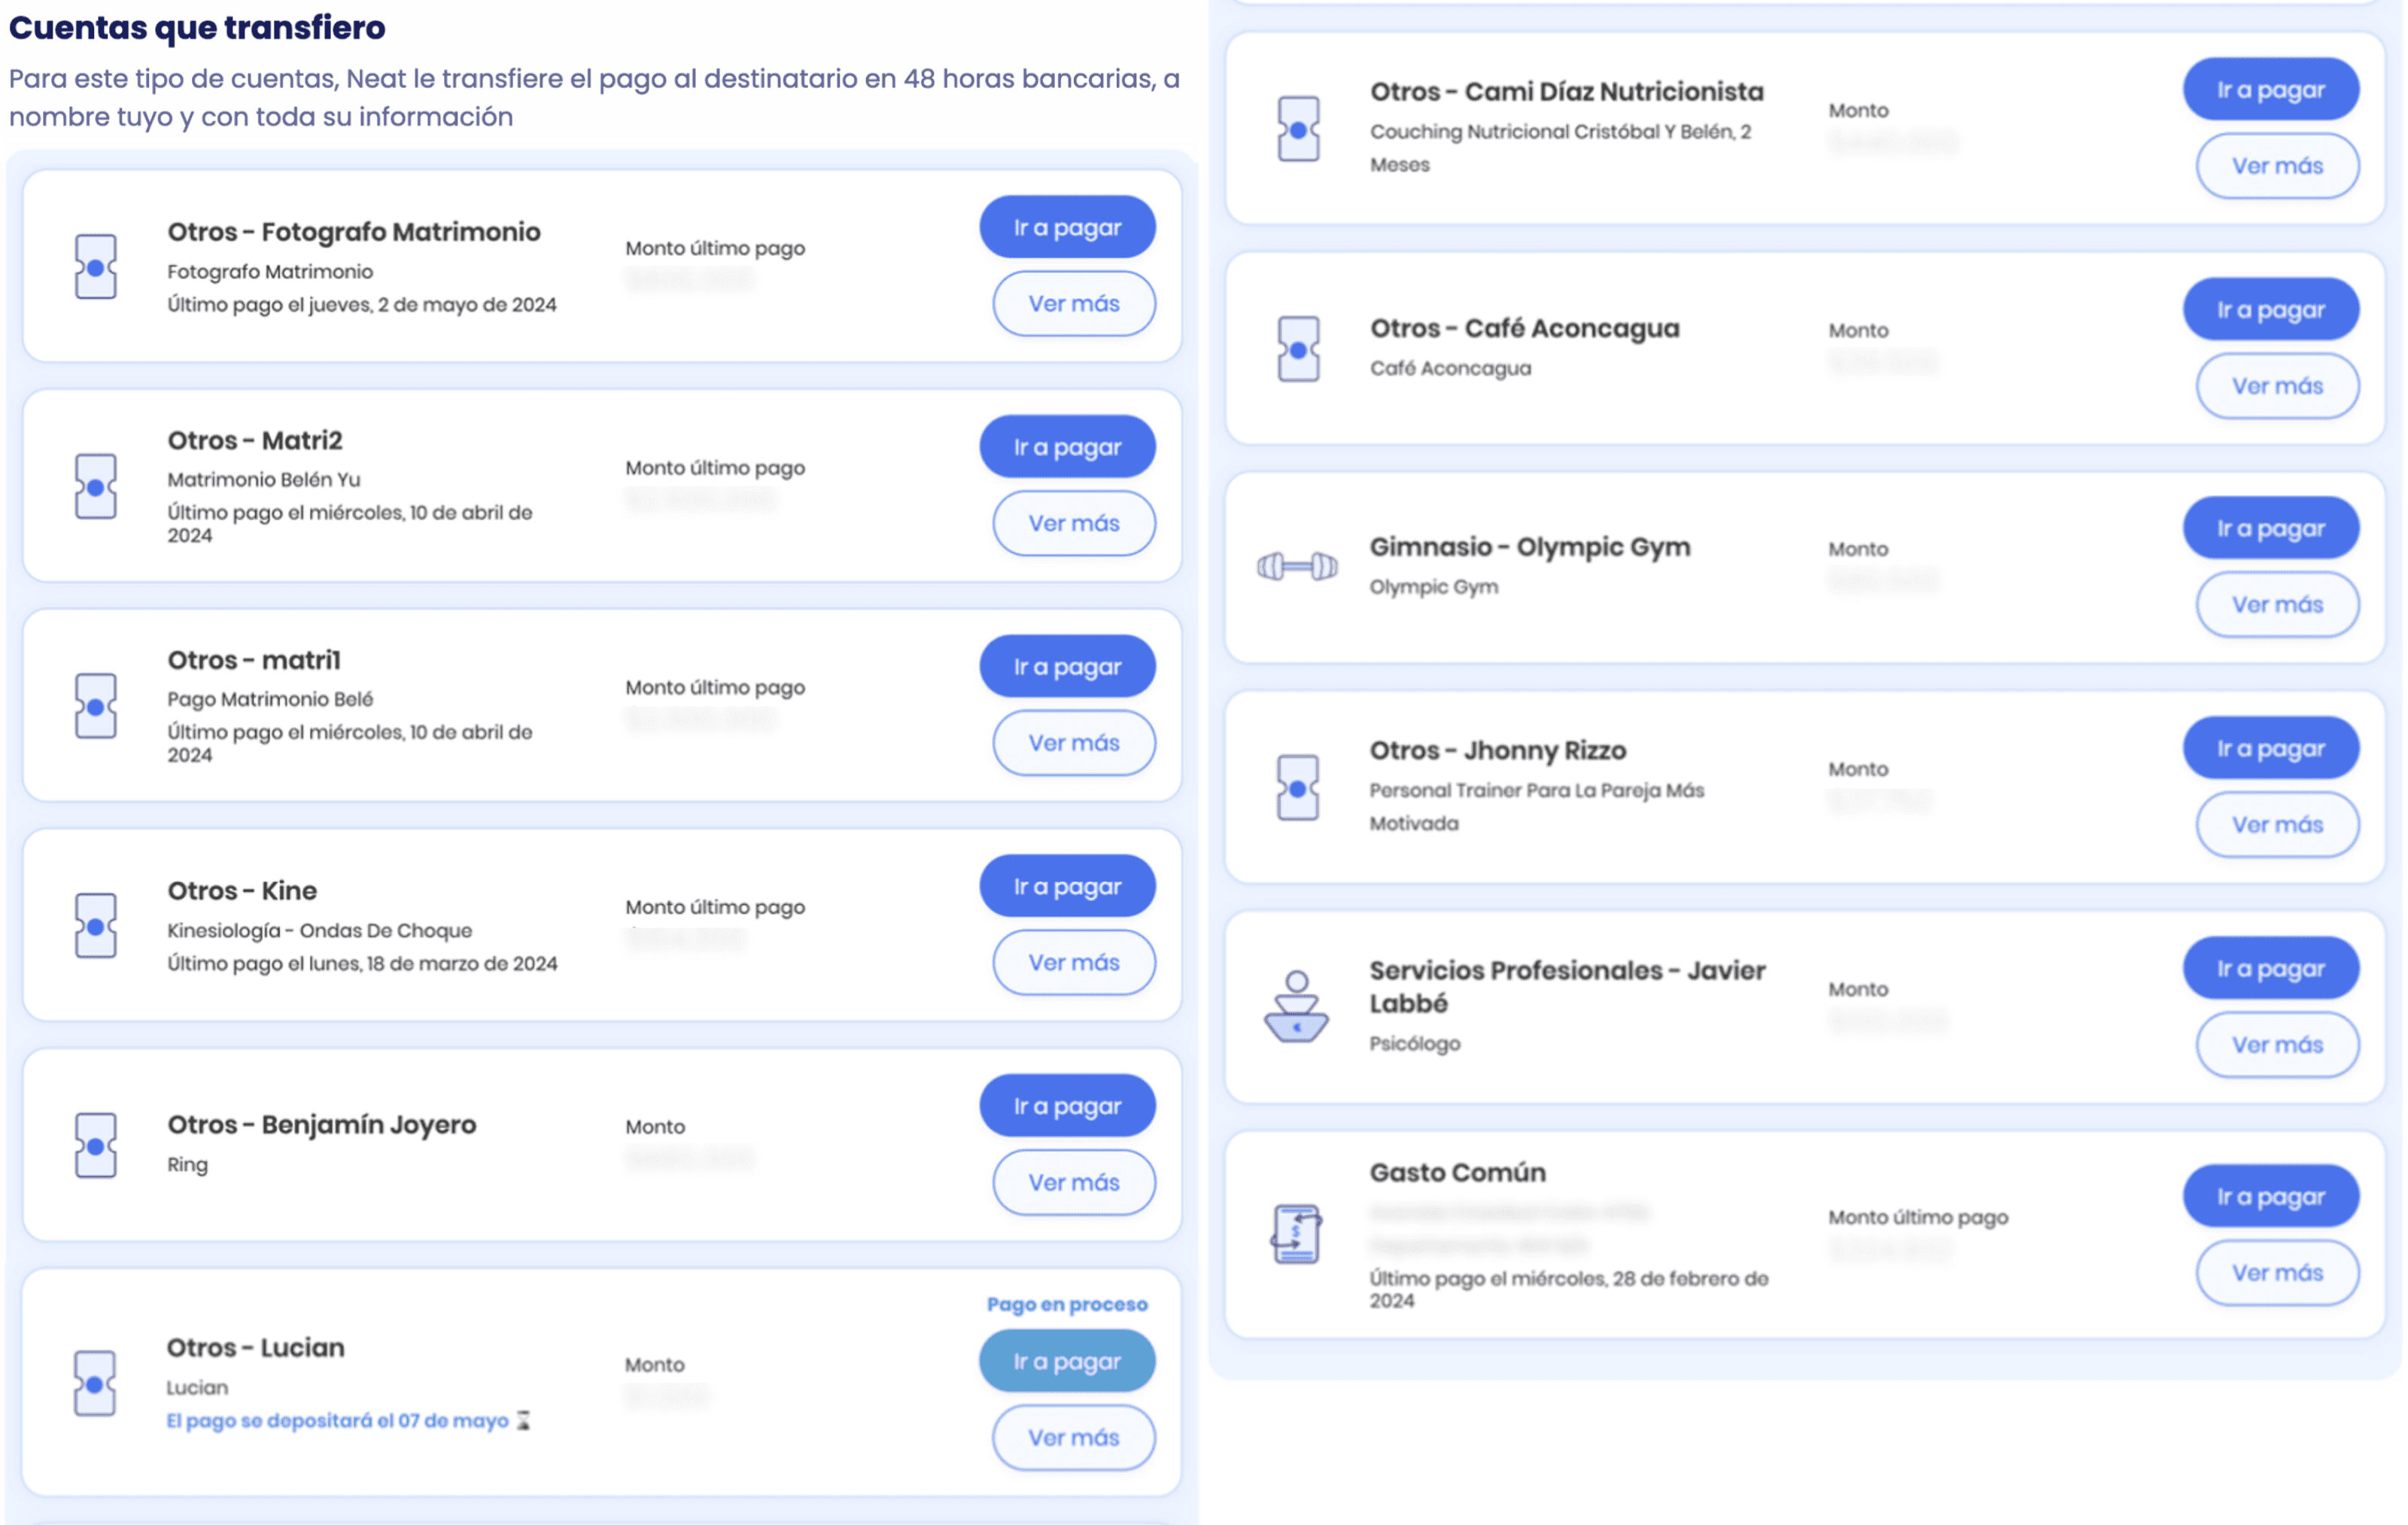View more on Fotografo Matrimonio
The width and height of the screenshot is (2408, 1525).
coord(1074,303)
